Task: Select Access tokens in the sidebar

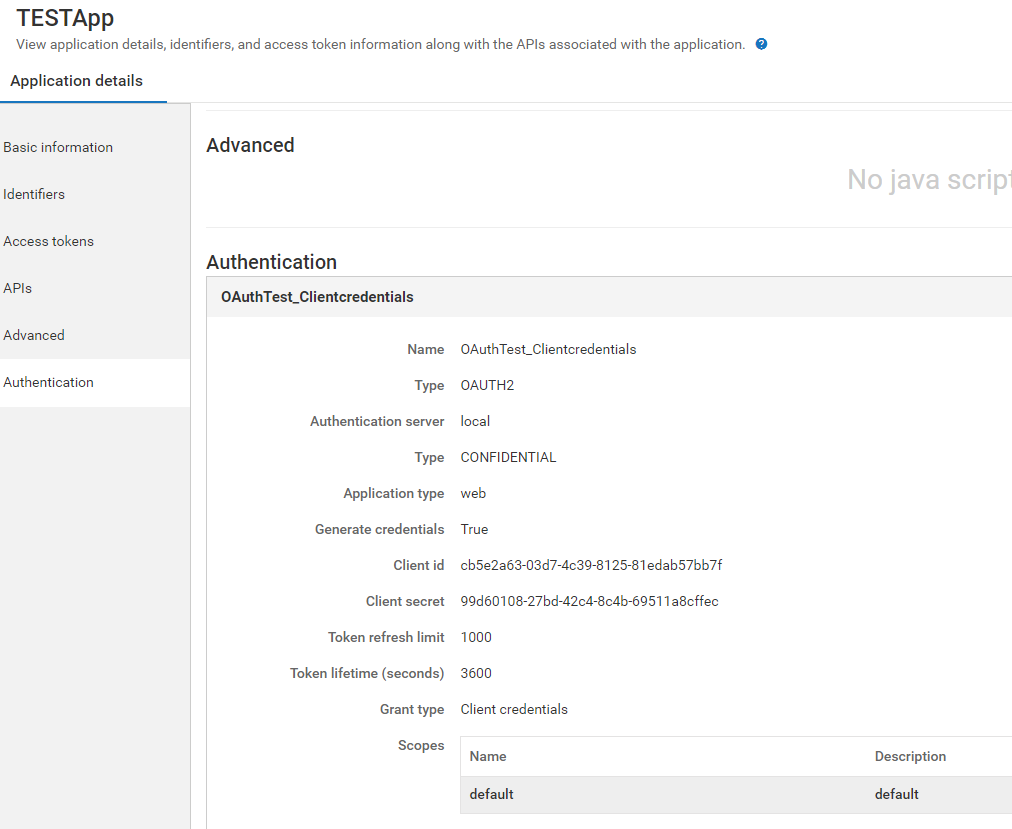Action: pos(48,241)
